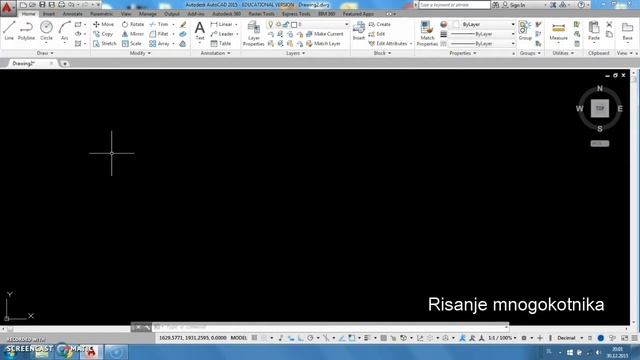
Task: Toggle hardware acceleration blue circle icon
Action: click(x=600, y=338)
